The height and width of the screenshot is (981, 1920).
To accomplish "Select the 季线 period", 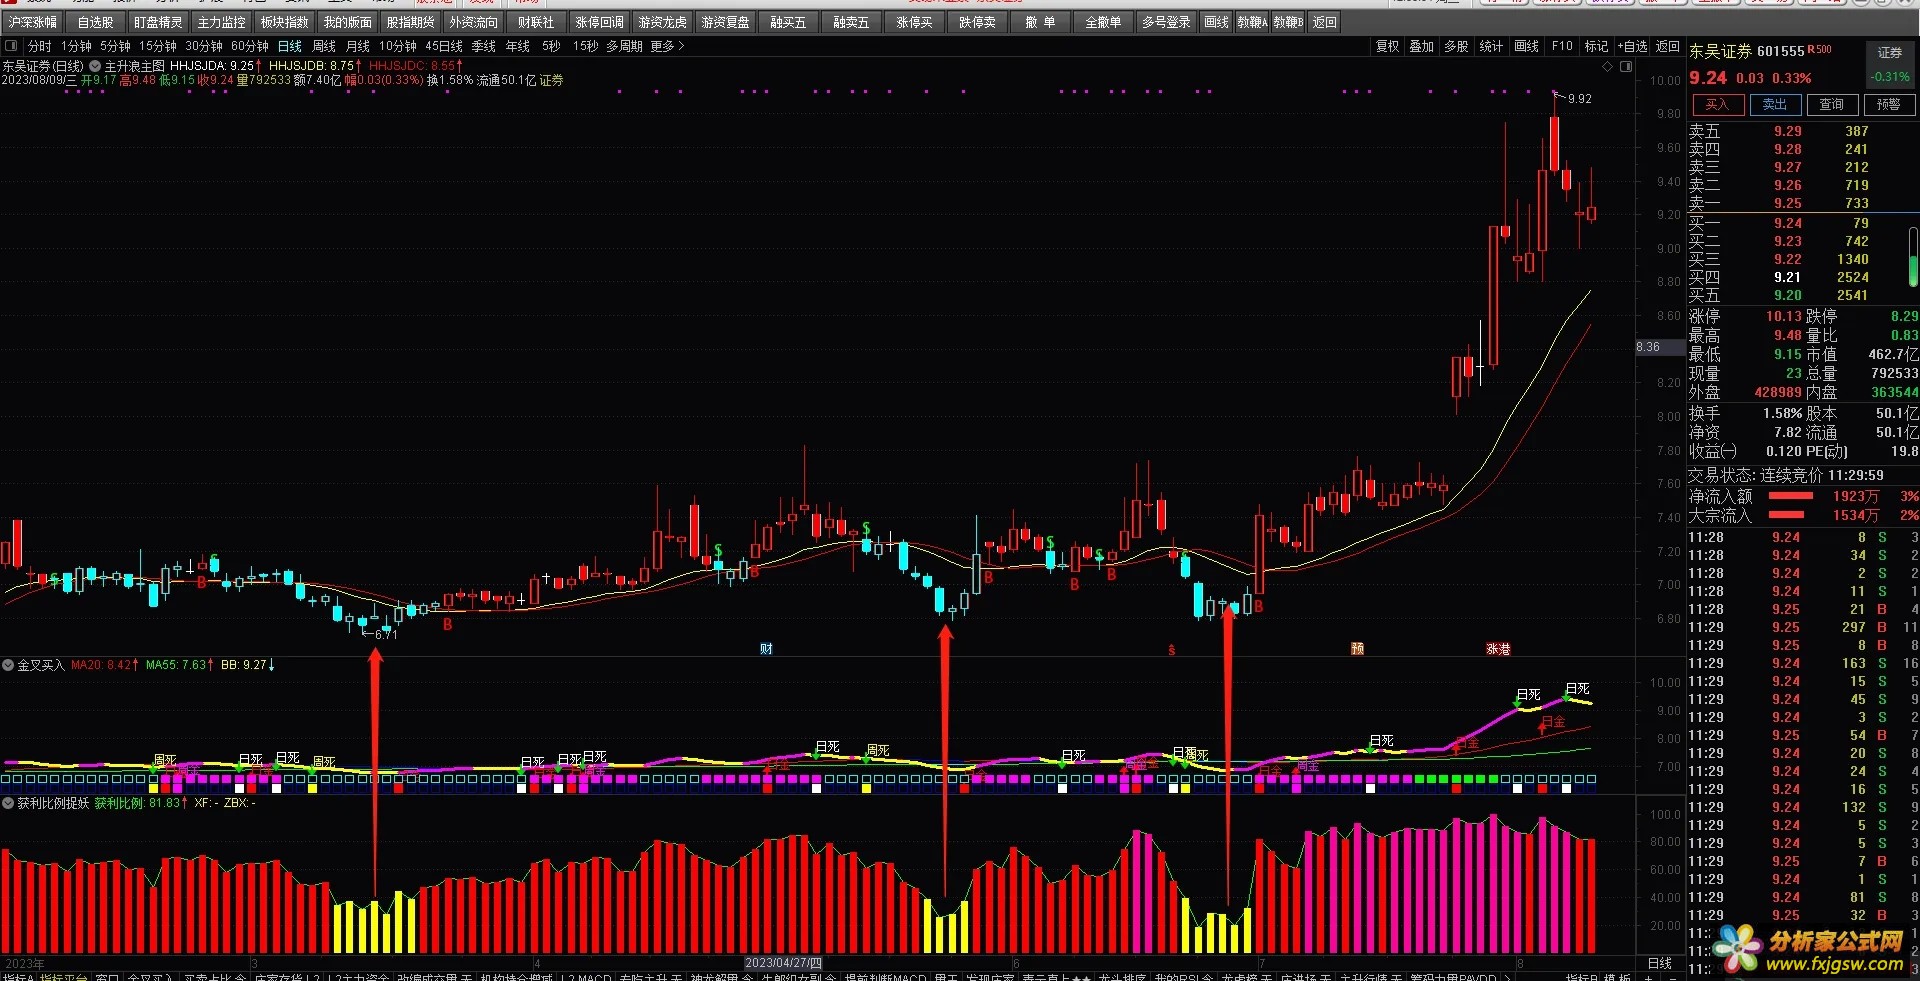I will tap(484, 46).
